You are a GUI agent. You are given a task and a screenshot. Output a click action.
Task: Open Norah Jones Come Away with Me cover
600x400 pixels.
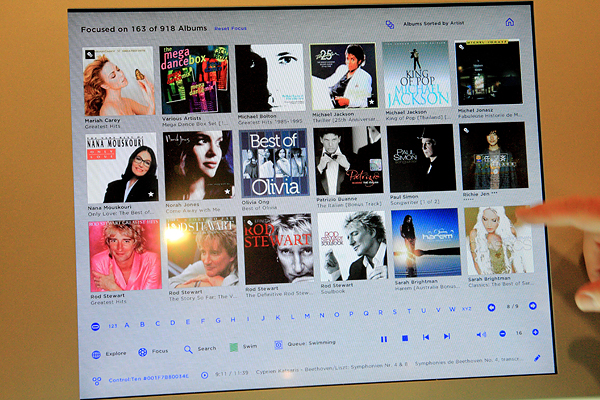[198, 165]
